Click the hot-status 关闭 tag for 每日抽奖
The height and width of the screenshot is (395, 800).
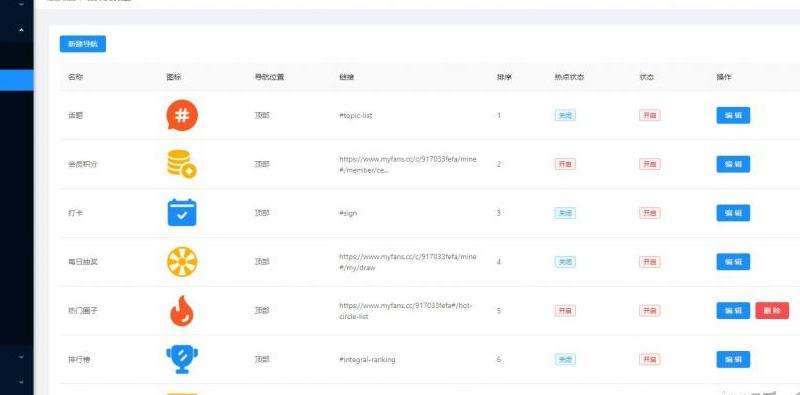pyautogui.click(x=565, y=262)
